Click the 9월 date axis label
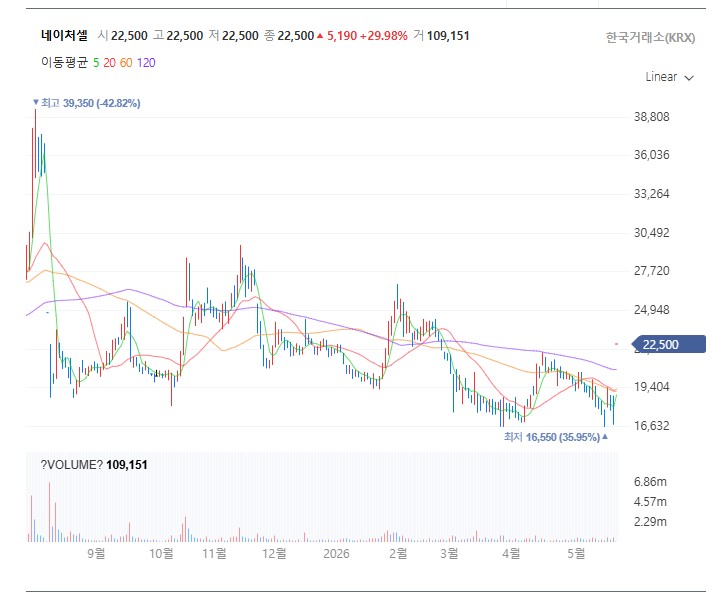721x596 pixels. click(96, 553)
